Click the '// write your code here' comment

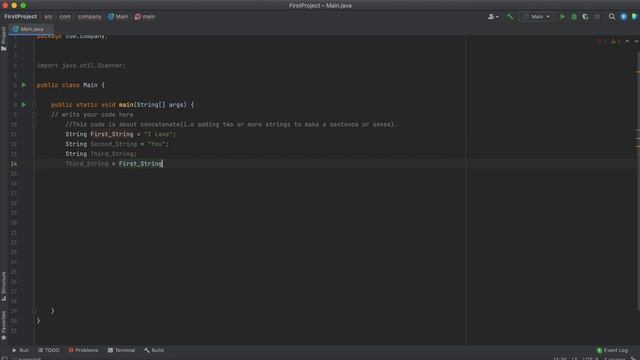tap(92, 115)
